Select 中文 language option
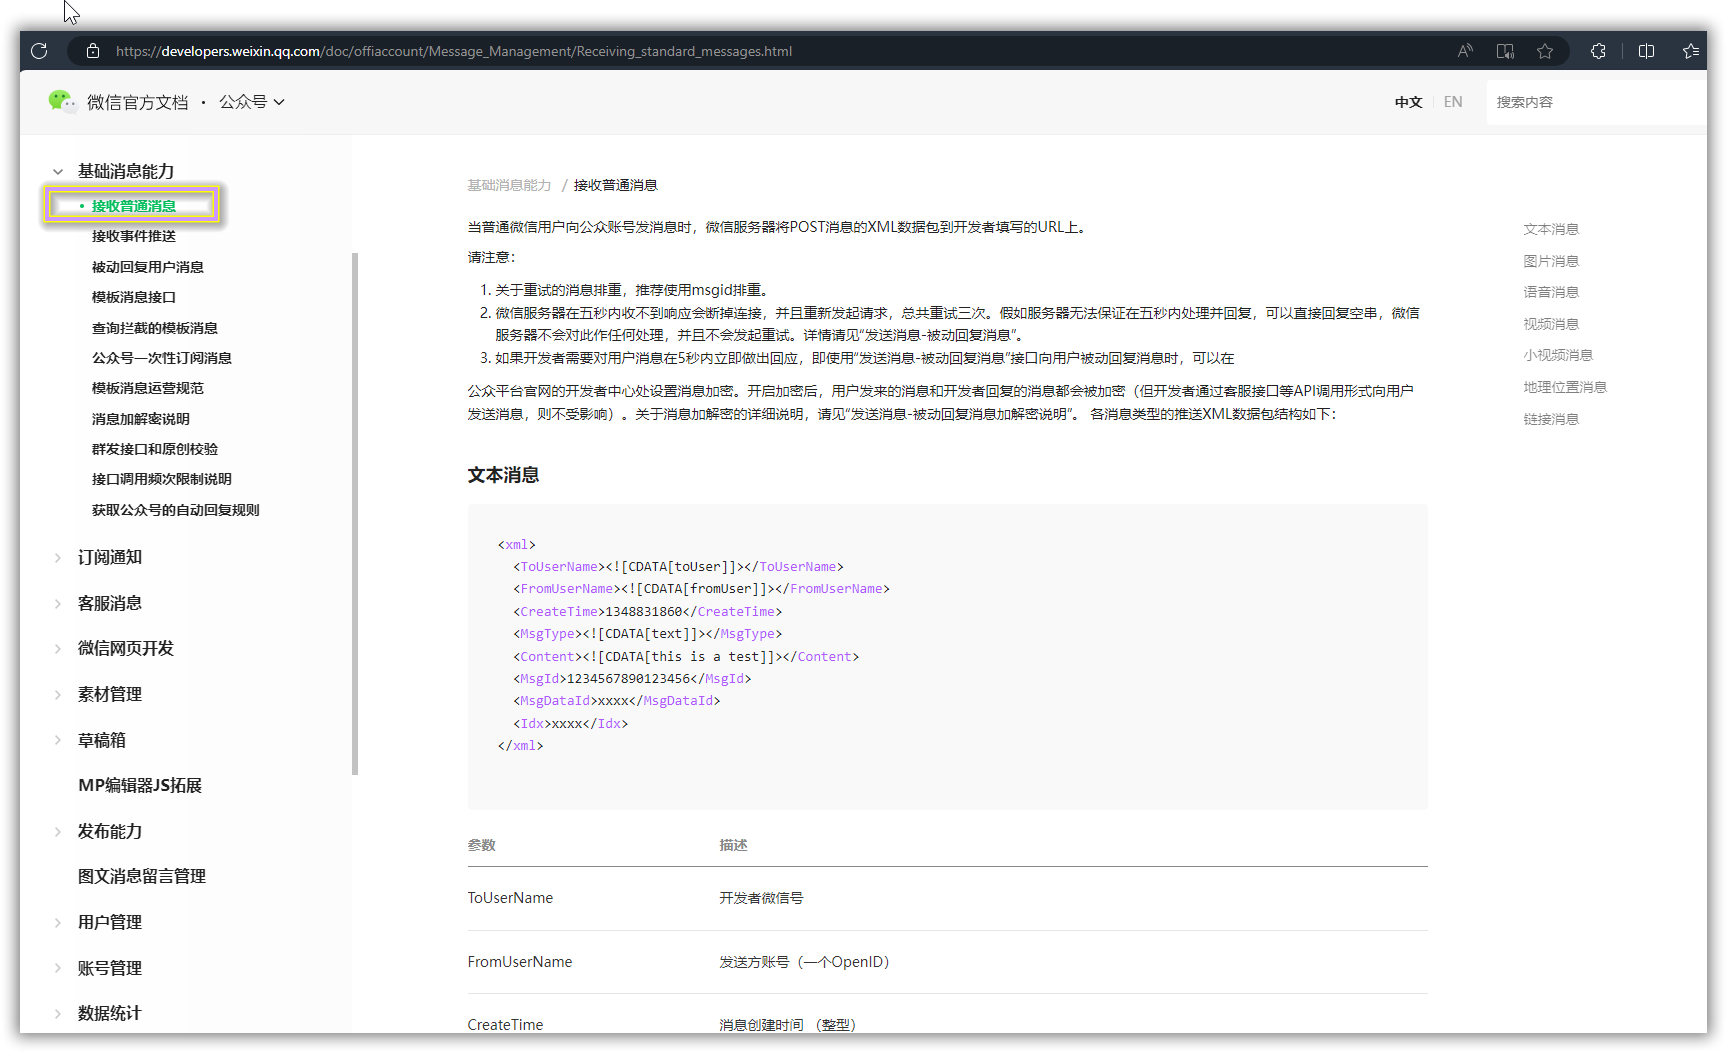Screen dimensions: 1727x1053 point(1408,102)
